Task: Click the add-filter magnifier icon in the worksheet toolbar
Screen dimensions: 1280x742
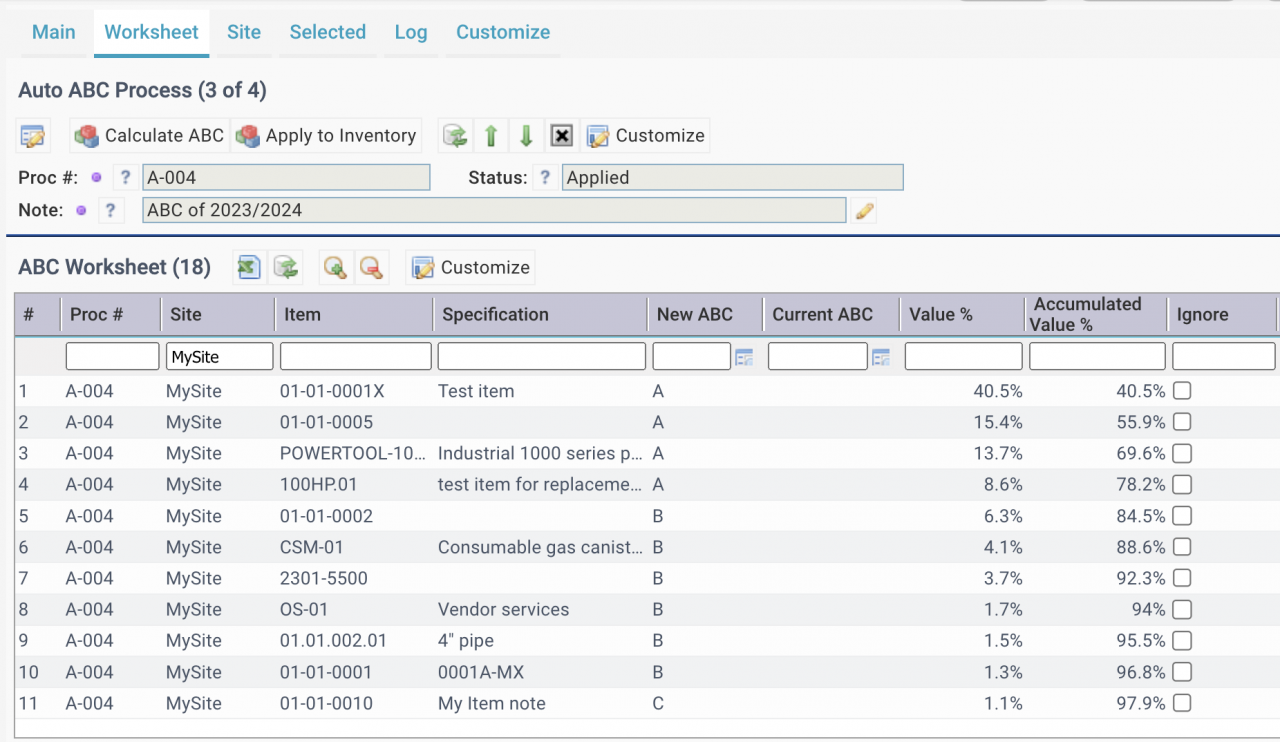Action: coord(335,267)
